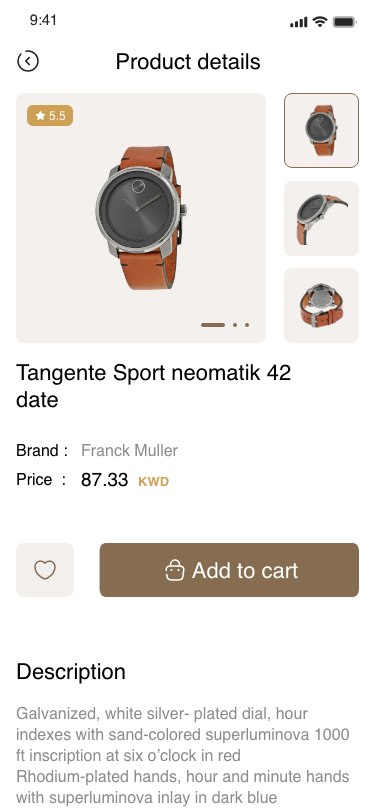Tap the heart wishlist icon

(45, 570)
